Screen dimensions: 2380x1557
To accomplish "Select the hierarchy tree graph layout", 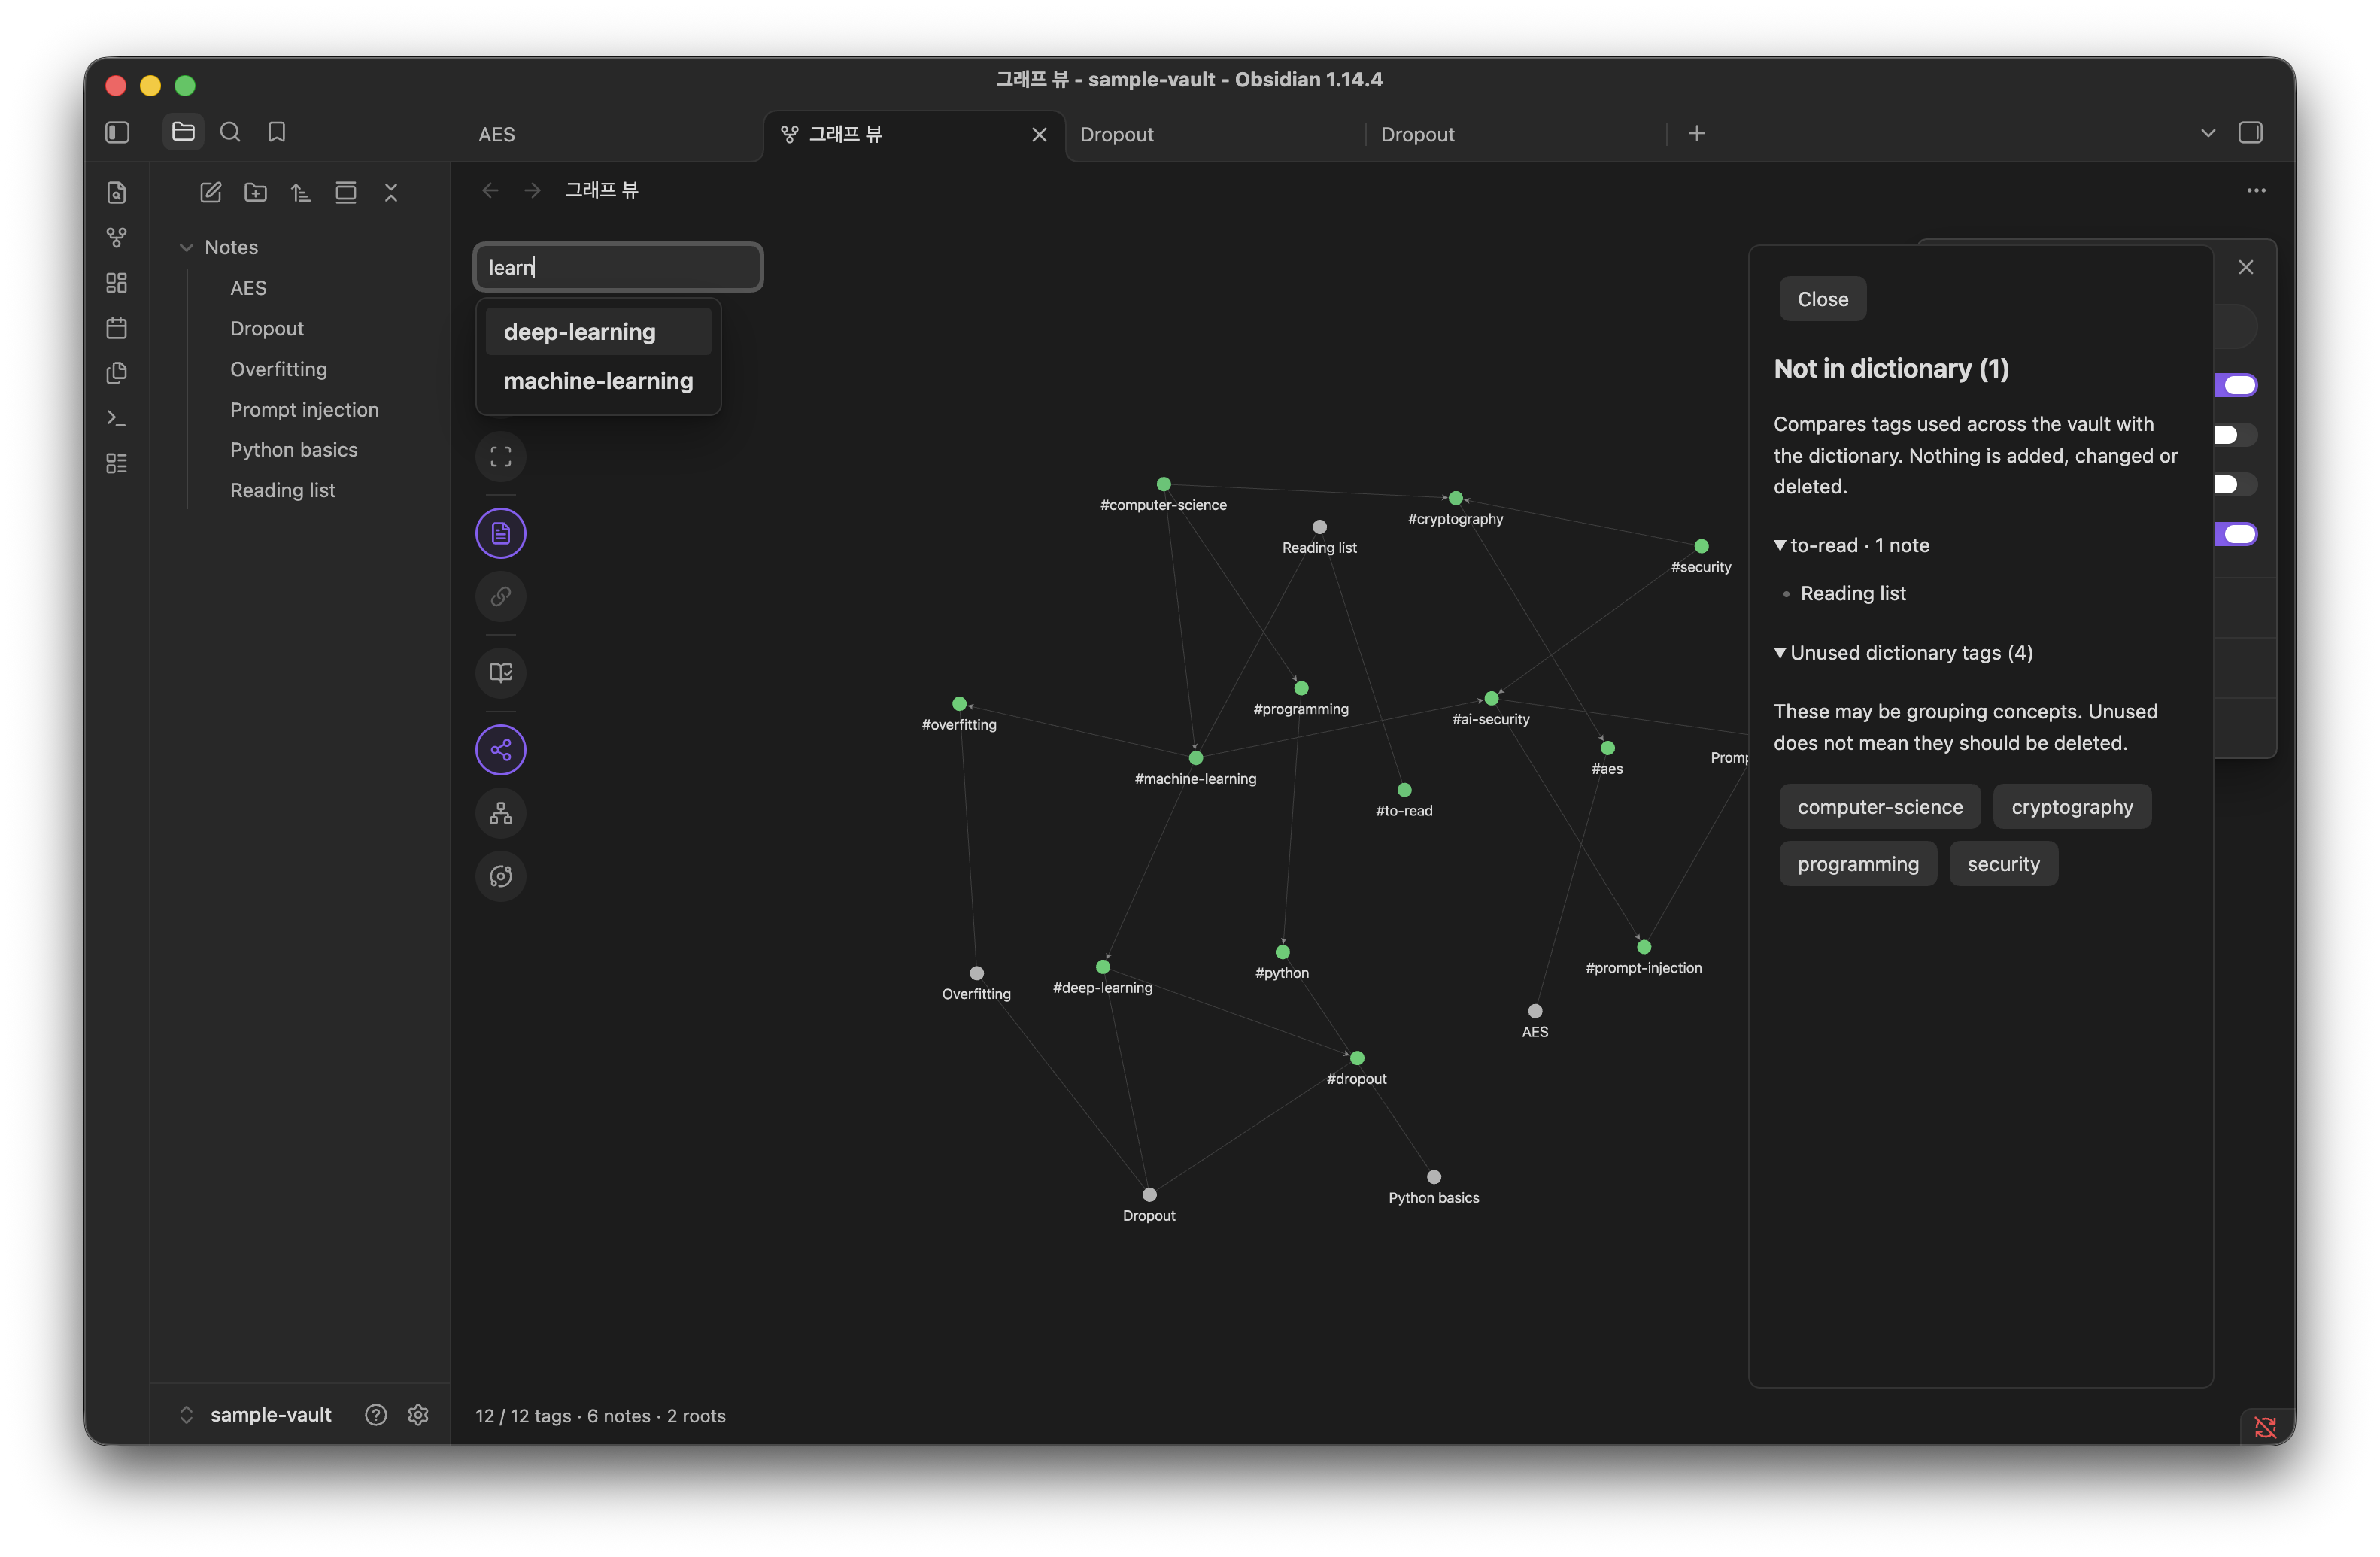I will (501, 813).
